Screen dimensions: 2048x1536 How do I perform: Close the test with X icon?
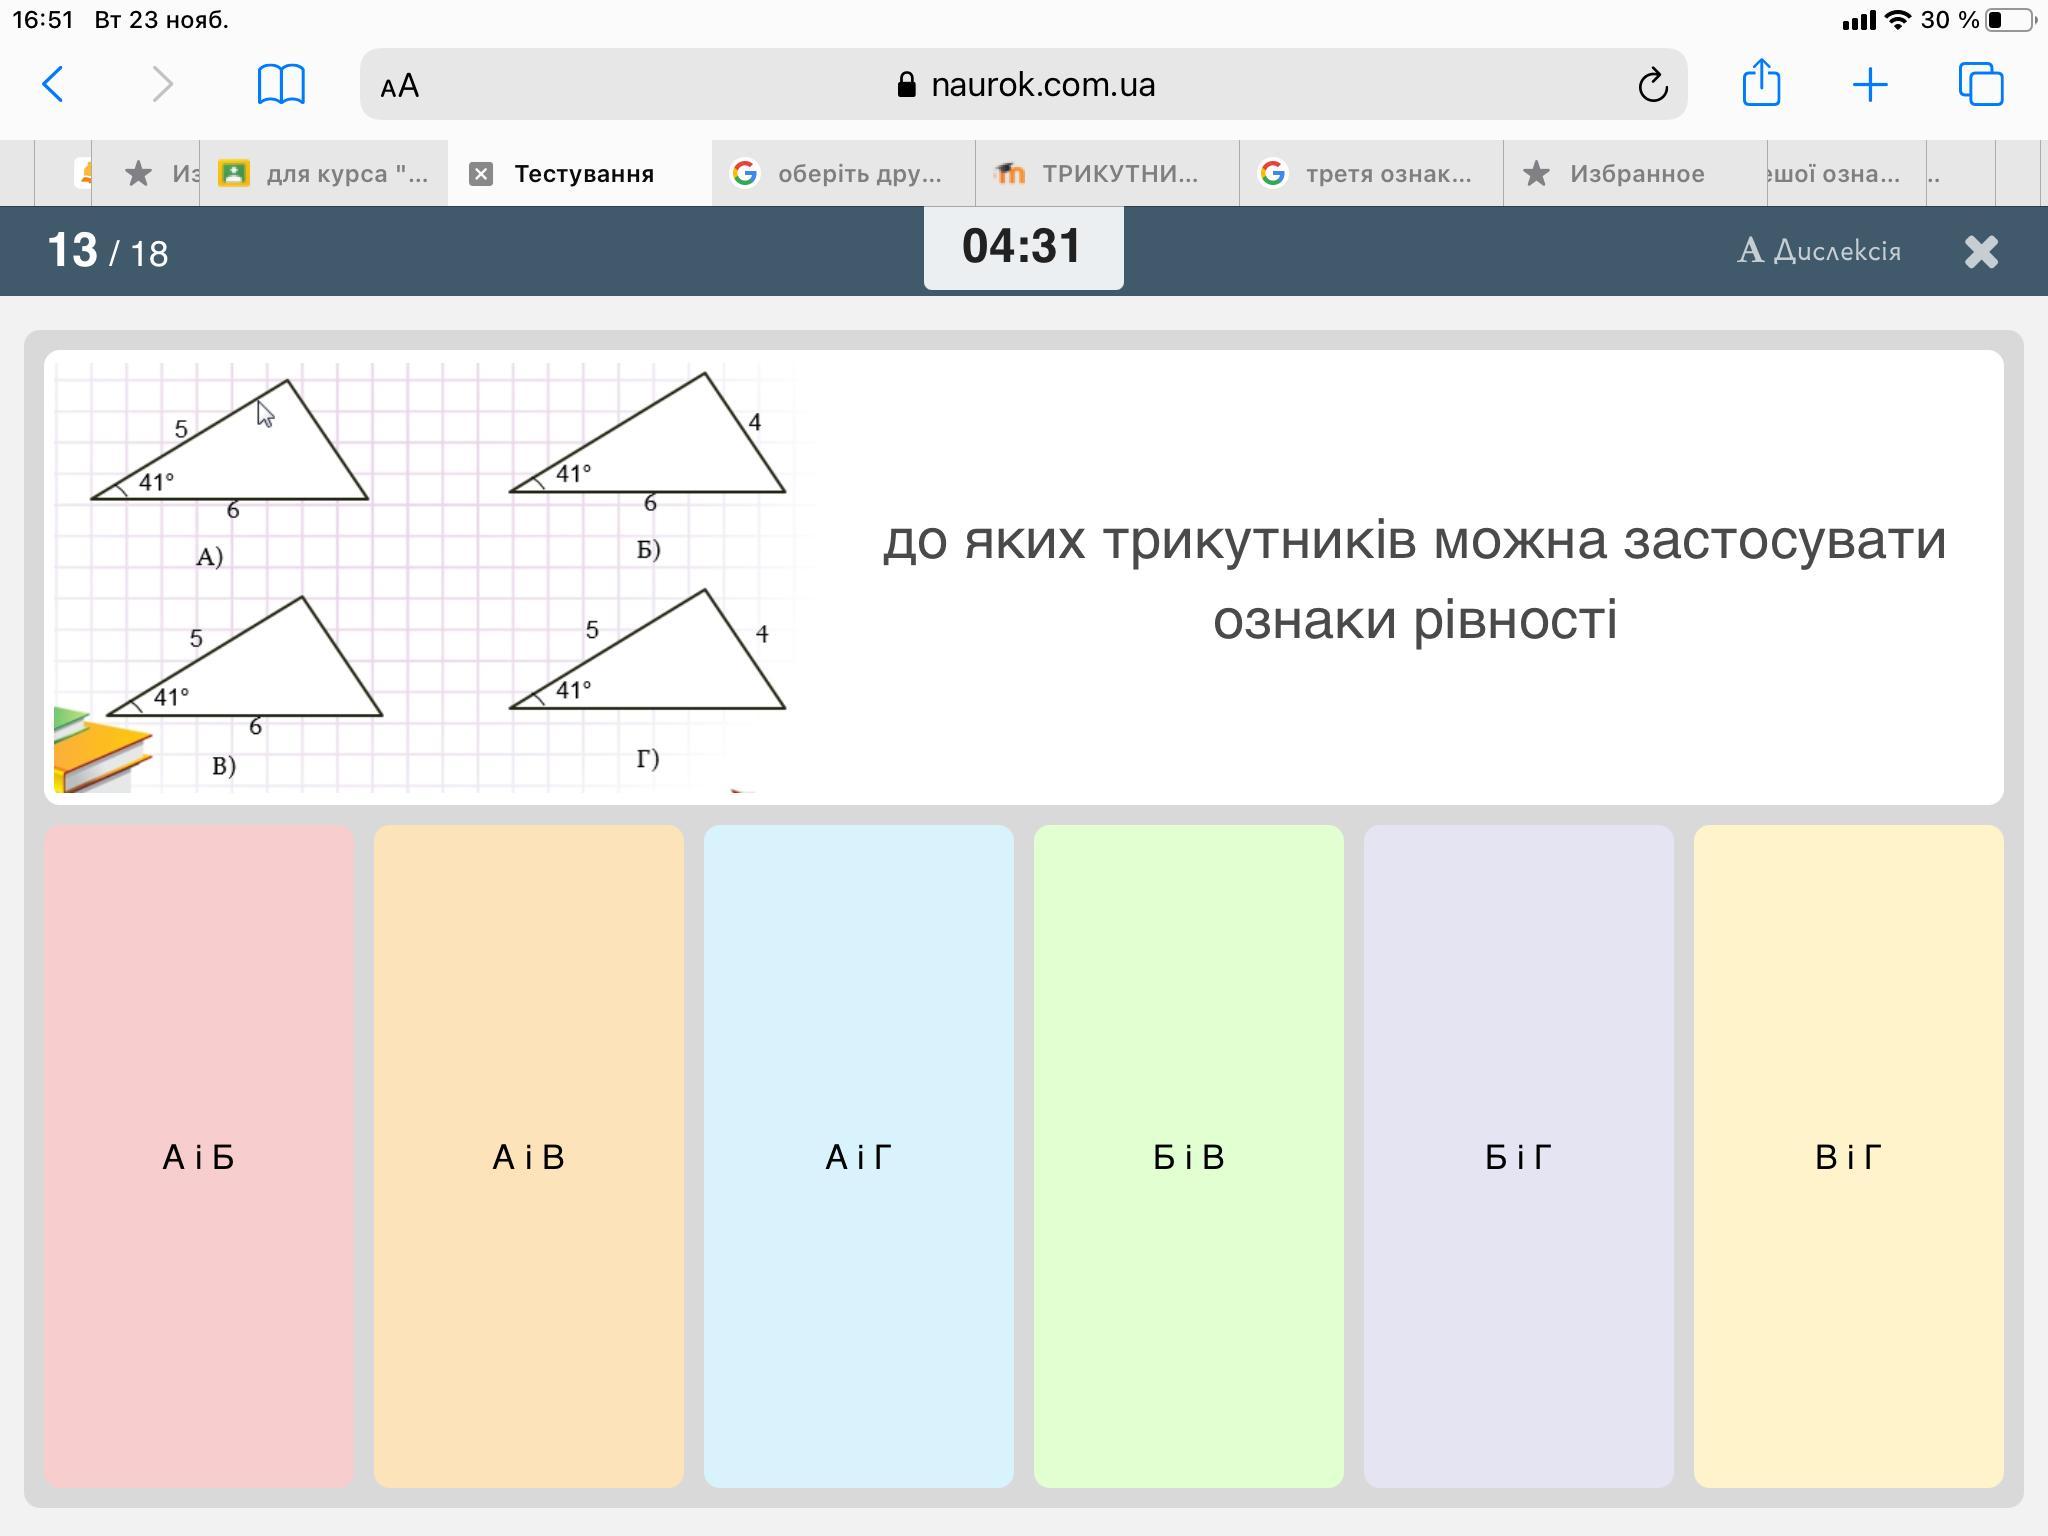tap(1980, 251)
